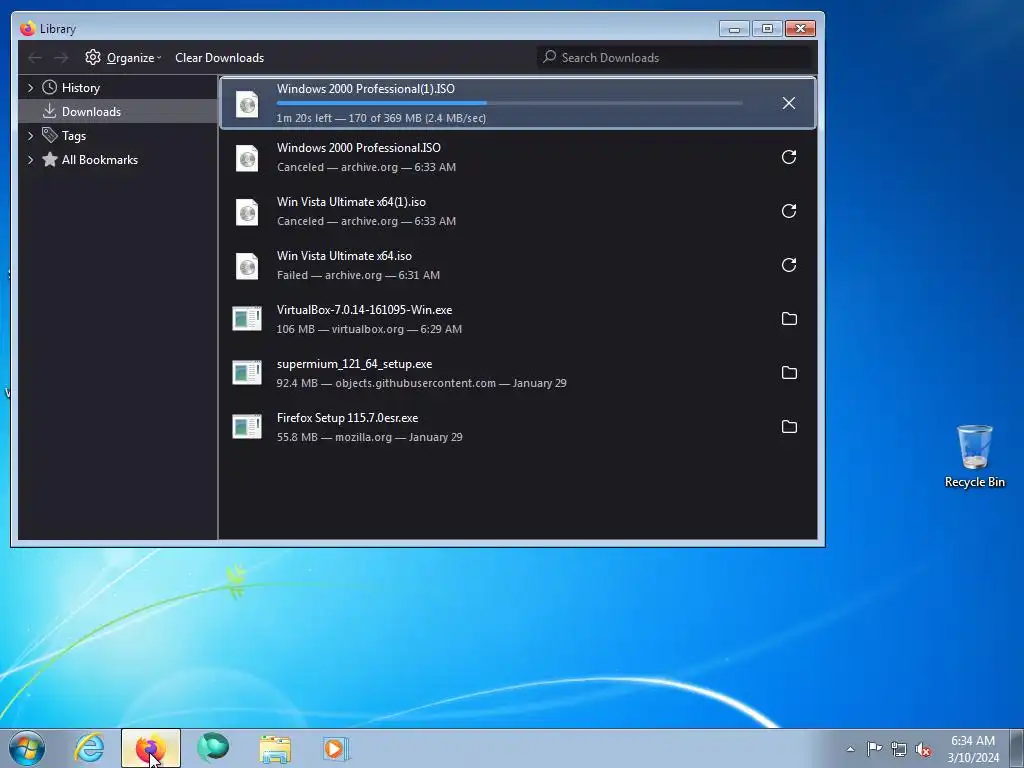This screenshot has height=768, width=1024.
Task: Show VirtualBox-7.0.14 installer in folder
Action: 789,319
